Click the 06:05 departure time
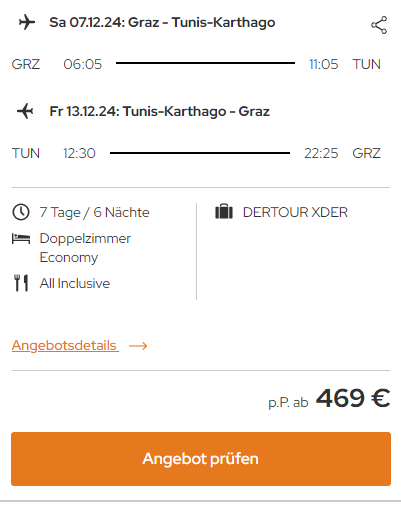Screen dimensions: 401x506 [83, 64]
